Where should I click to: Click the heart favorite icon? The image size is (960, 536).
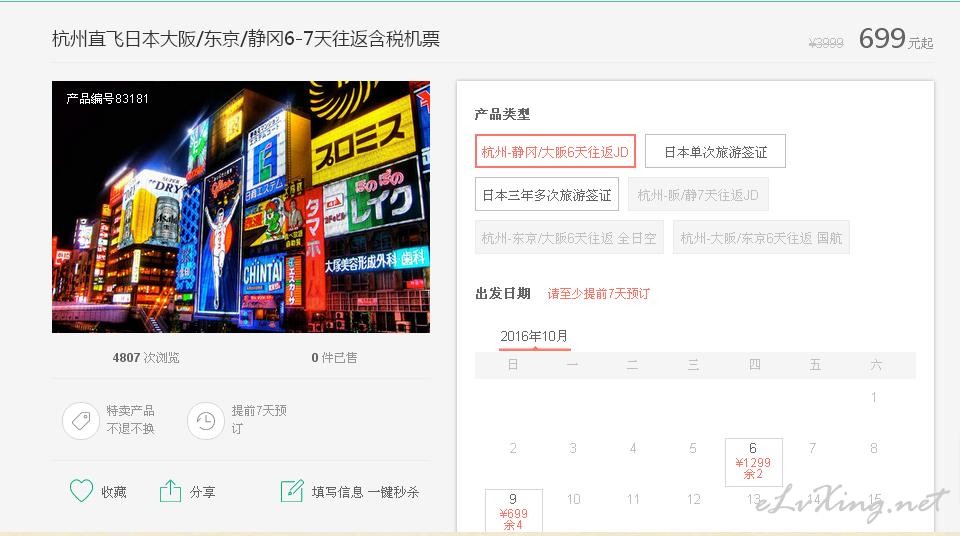click(x=81, y=491)
